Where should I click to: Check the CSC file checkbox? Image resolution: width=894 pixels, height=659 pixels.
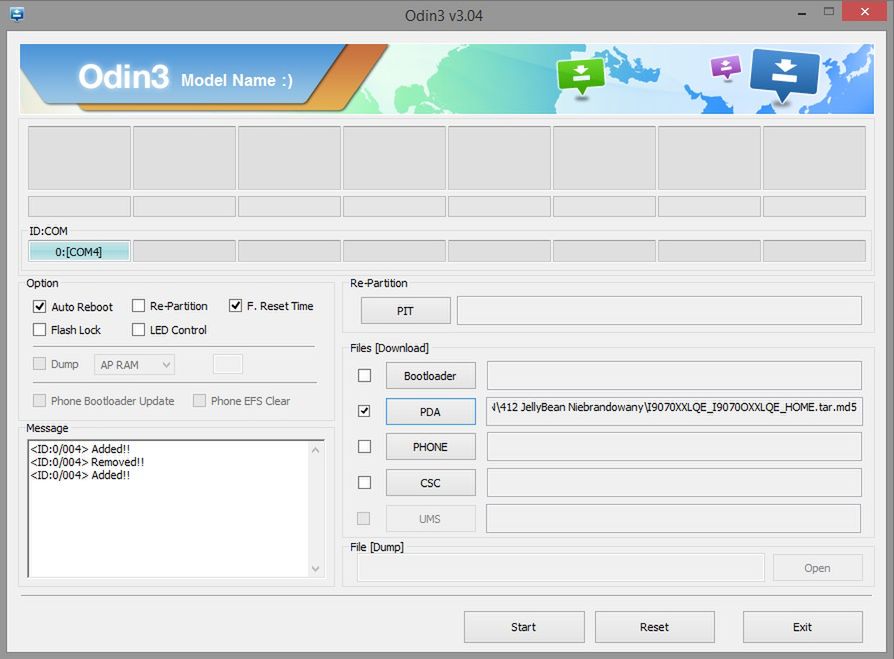(364, 483)
